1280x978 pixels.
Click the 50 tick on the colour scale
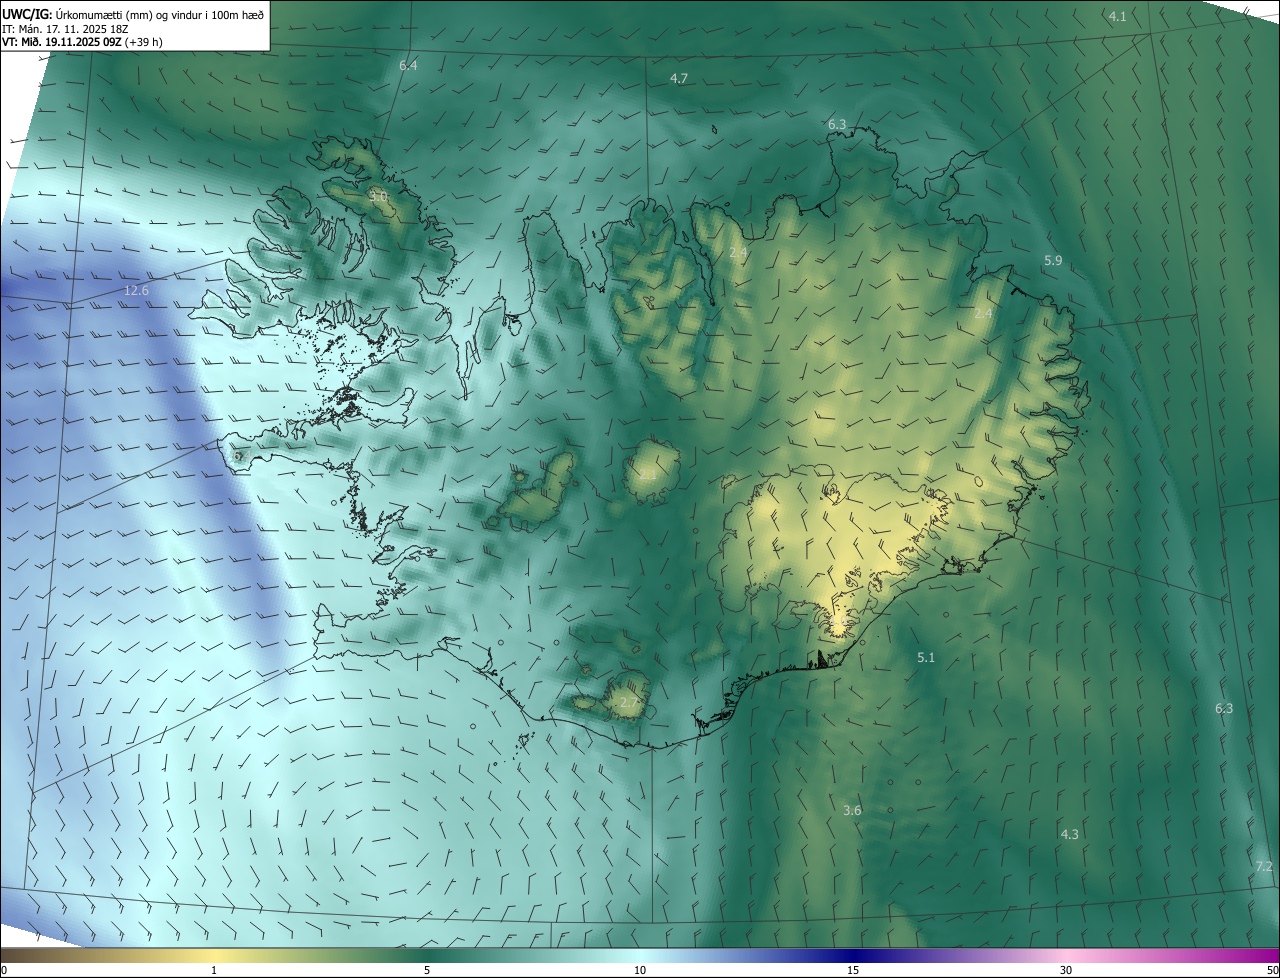(x=1272, y=970)
